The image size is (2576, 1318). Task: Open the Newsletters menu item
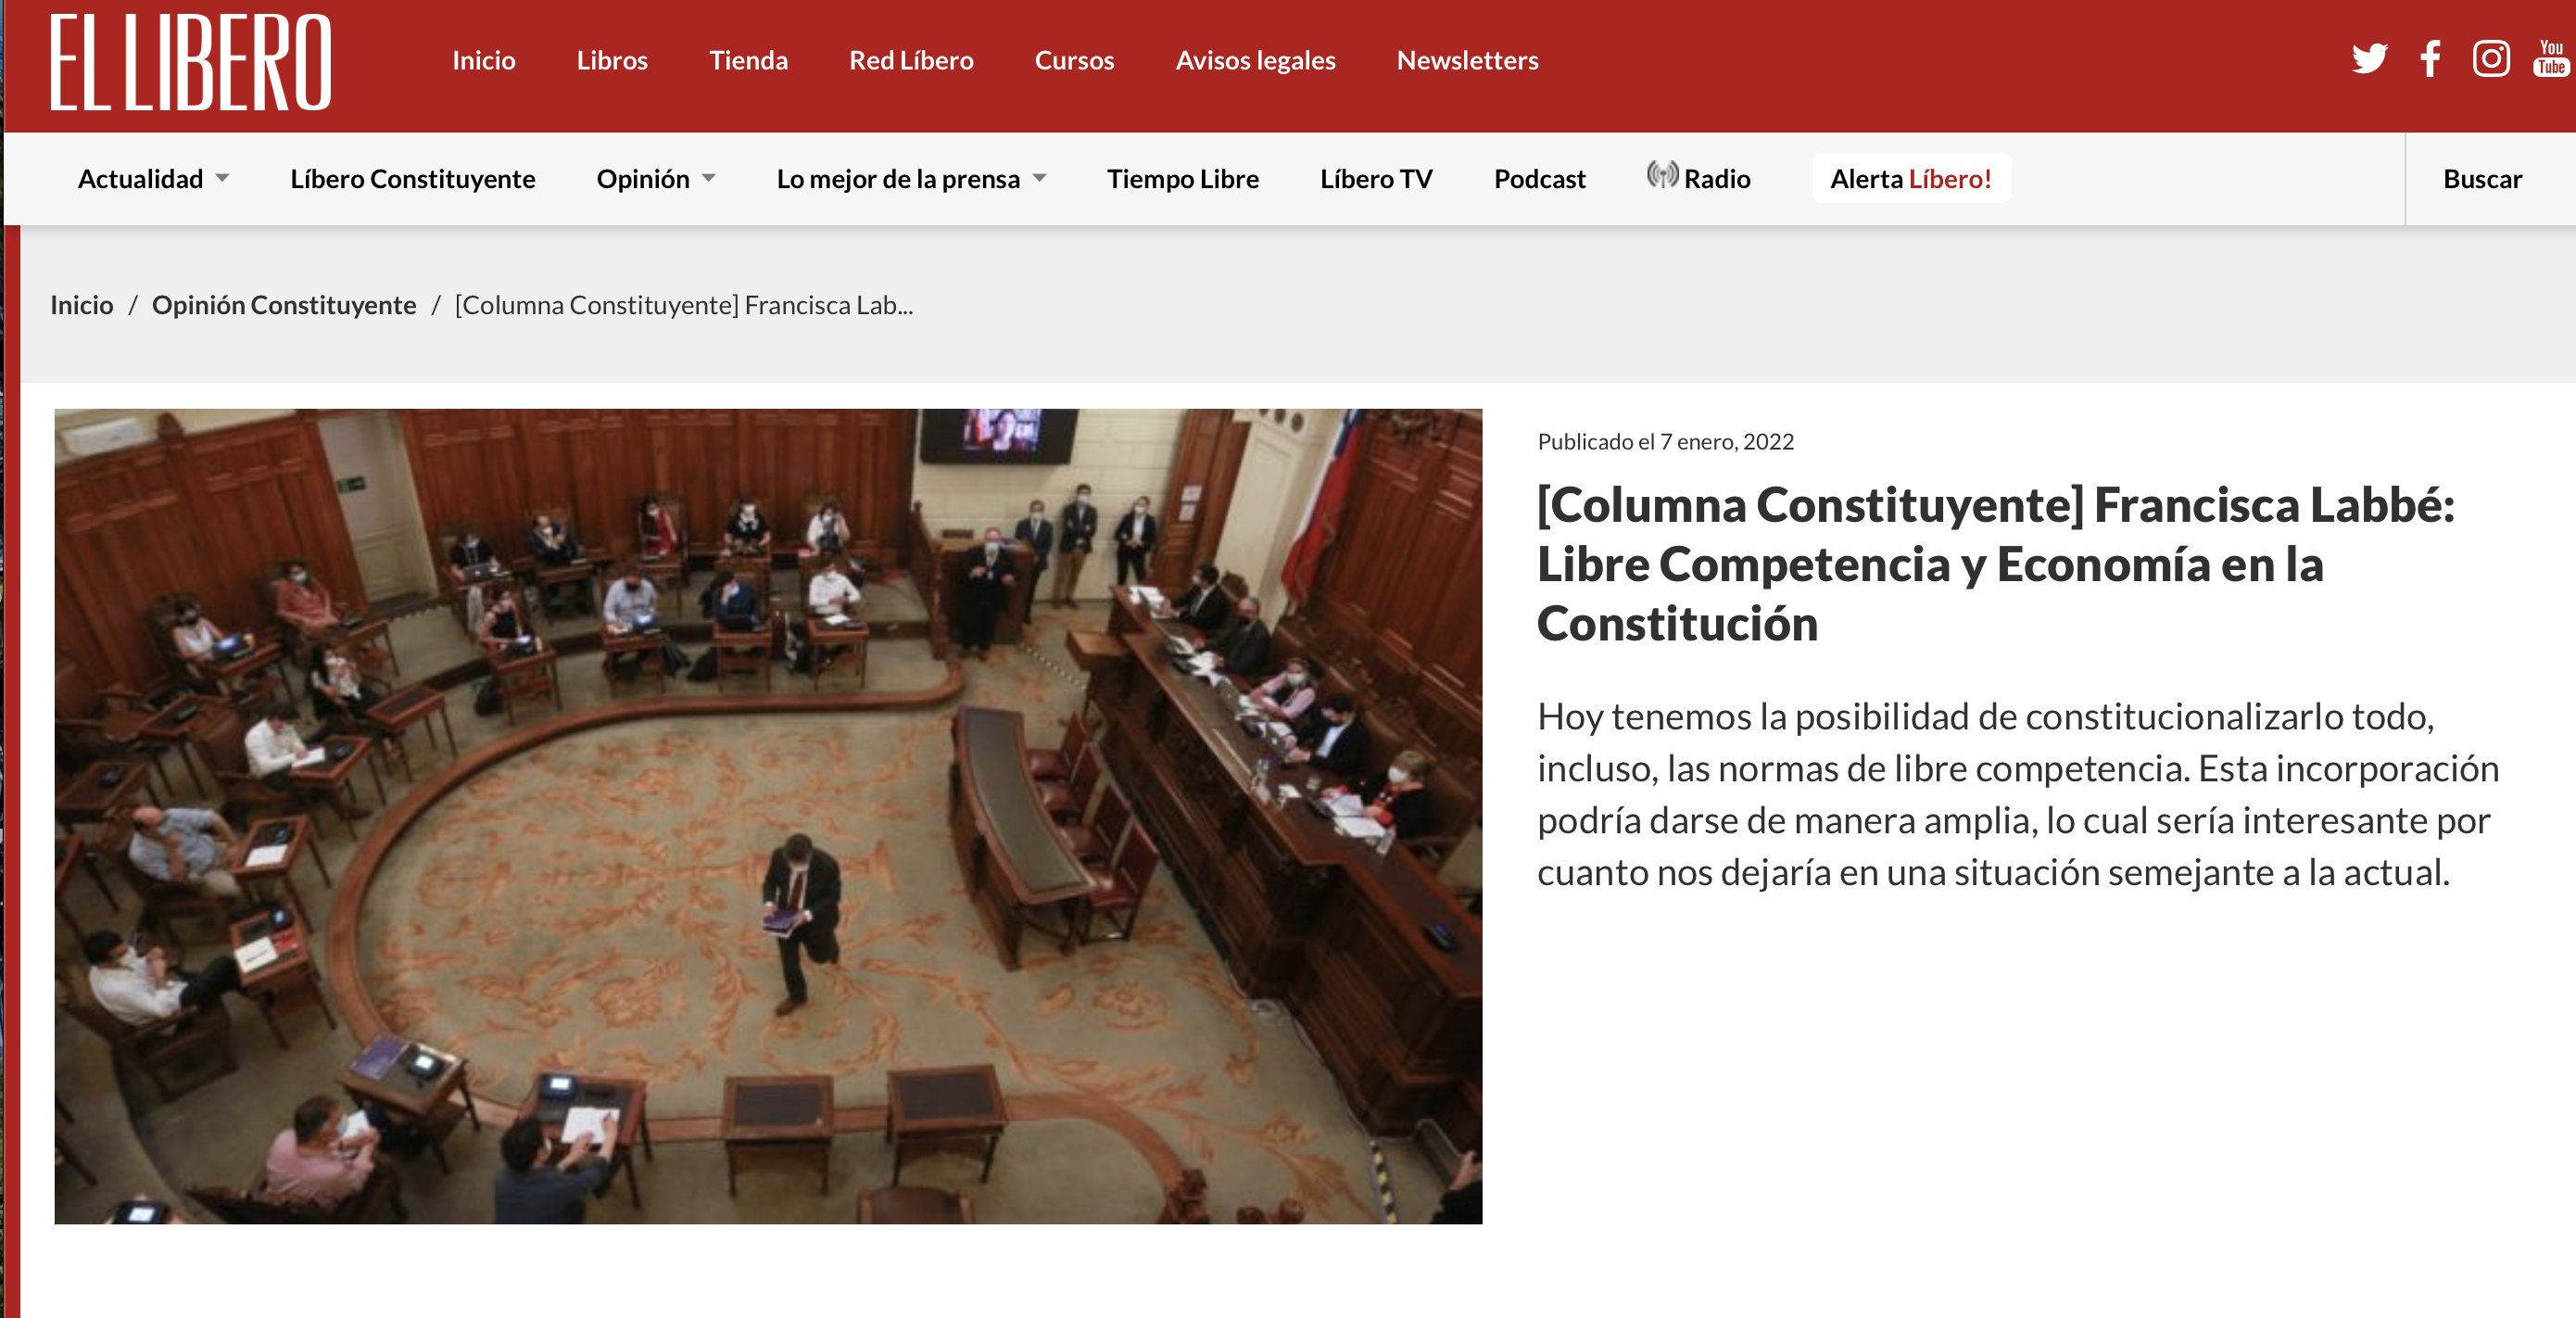coord(1467,60)
